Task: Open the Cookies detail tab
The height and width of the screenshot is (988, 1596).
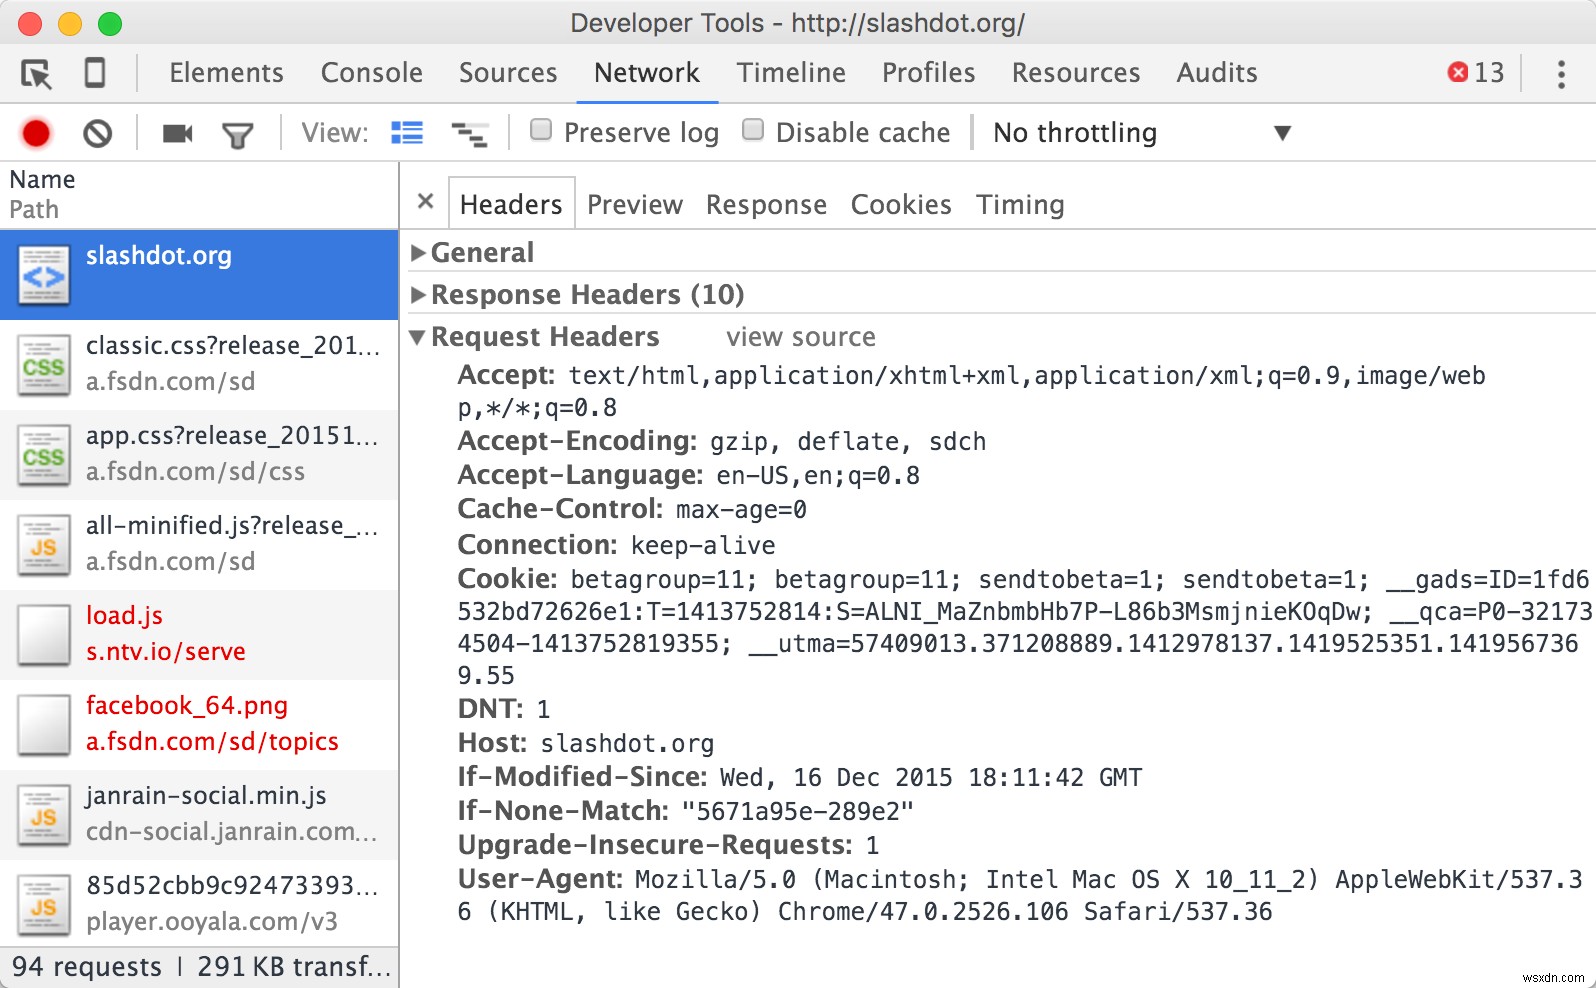Action: 901,204
